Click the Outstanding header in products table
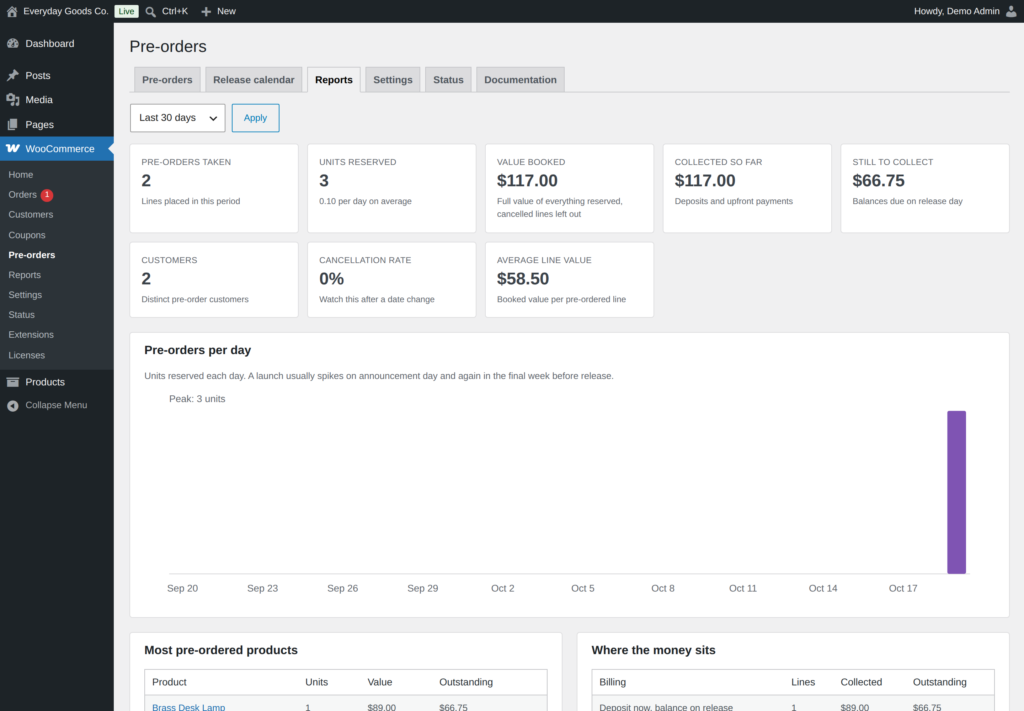 click(466, 682)
